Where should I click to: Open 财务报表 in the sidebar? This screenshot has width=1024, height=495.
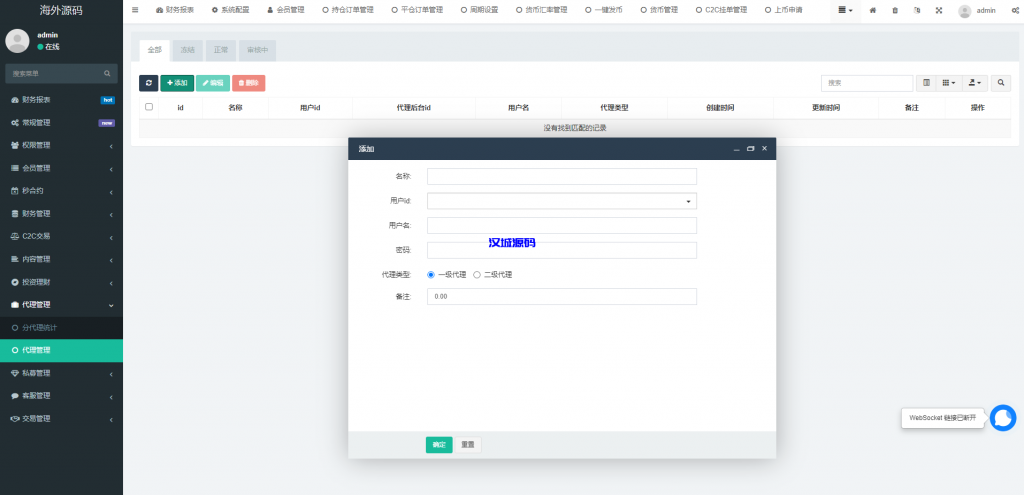[61, 100]
